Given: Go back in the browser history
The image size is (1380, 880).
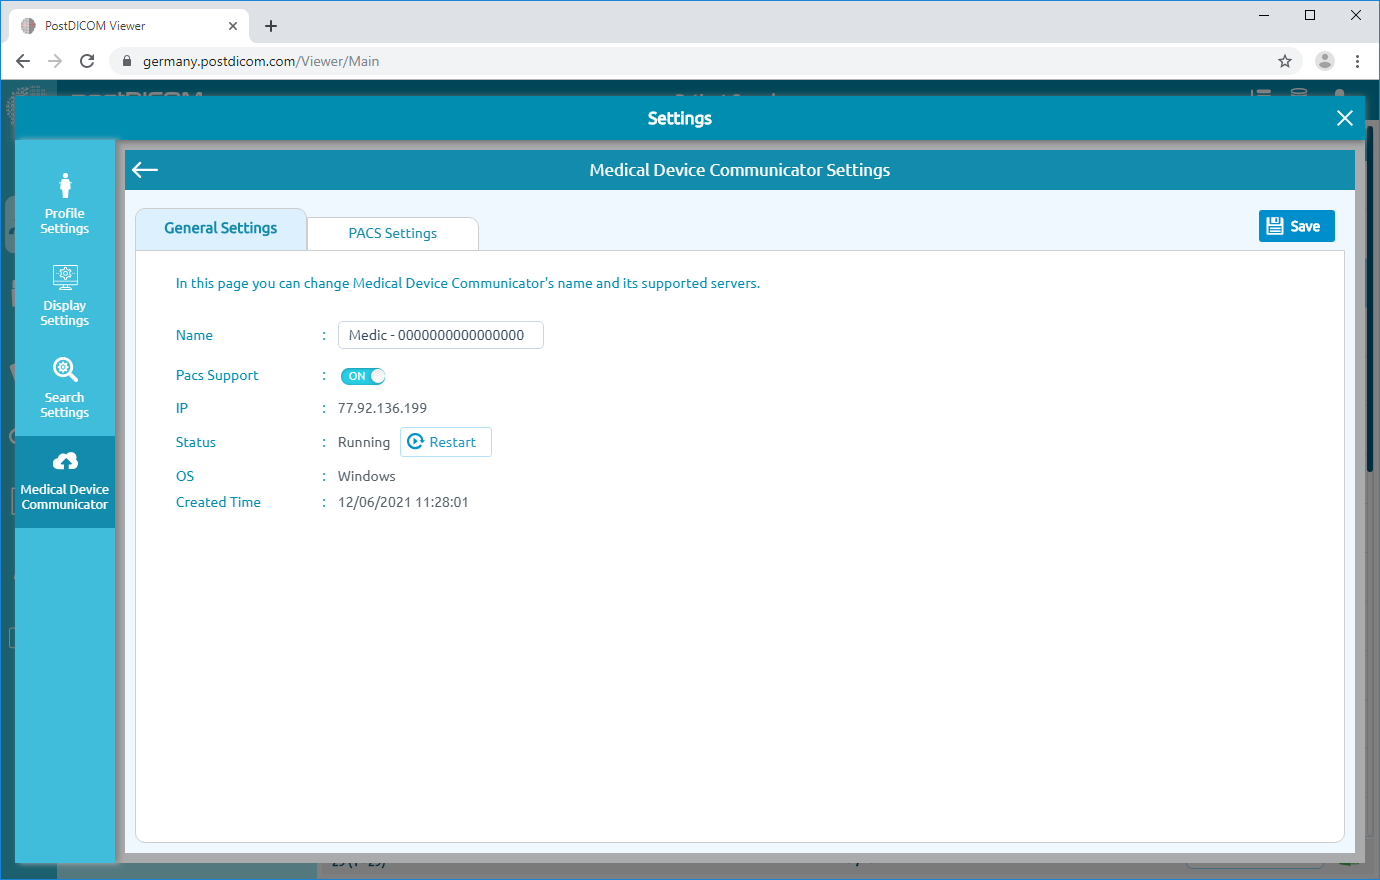Looking at the screenshot, I should [x=23, y=61].
